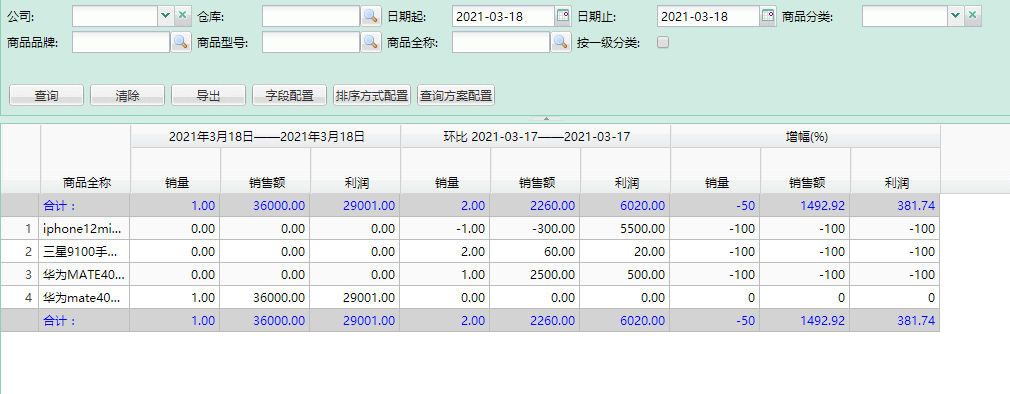Image resolution: width=1010 pixels, height=394 pixels.
Task: Click the 2500.00 sales amount cell
Action: 535,275
